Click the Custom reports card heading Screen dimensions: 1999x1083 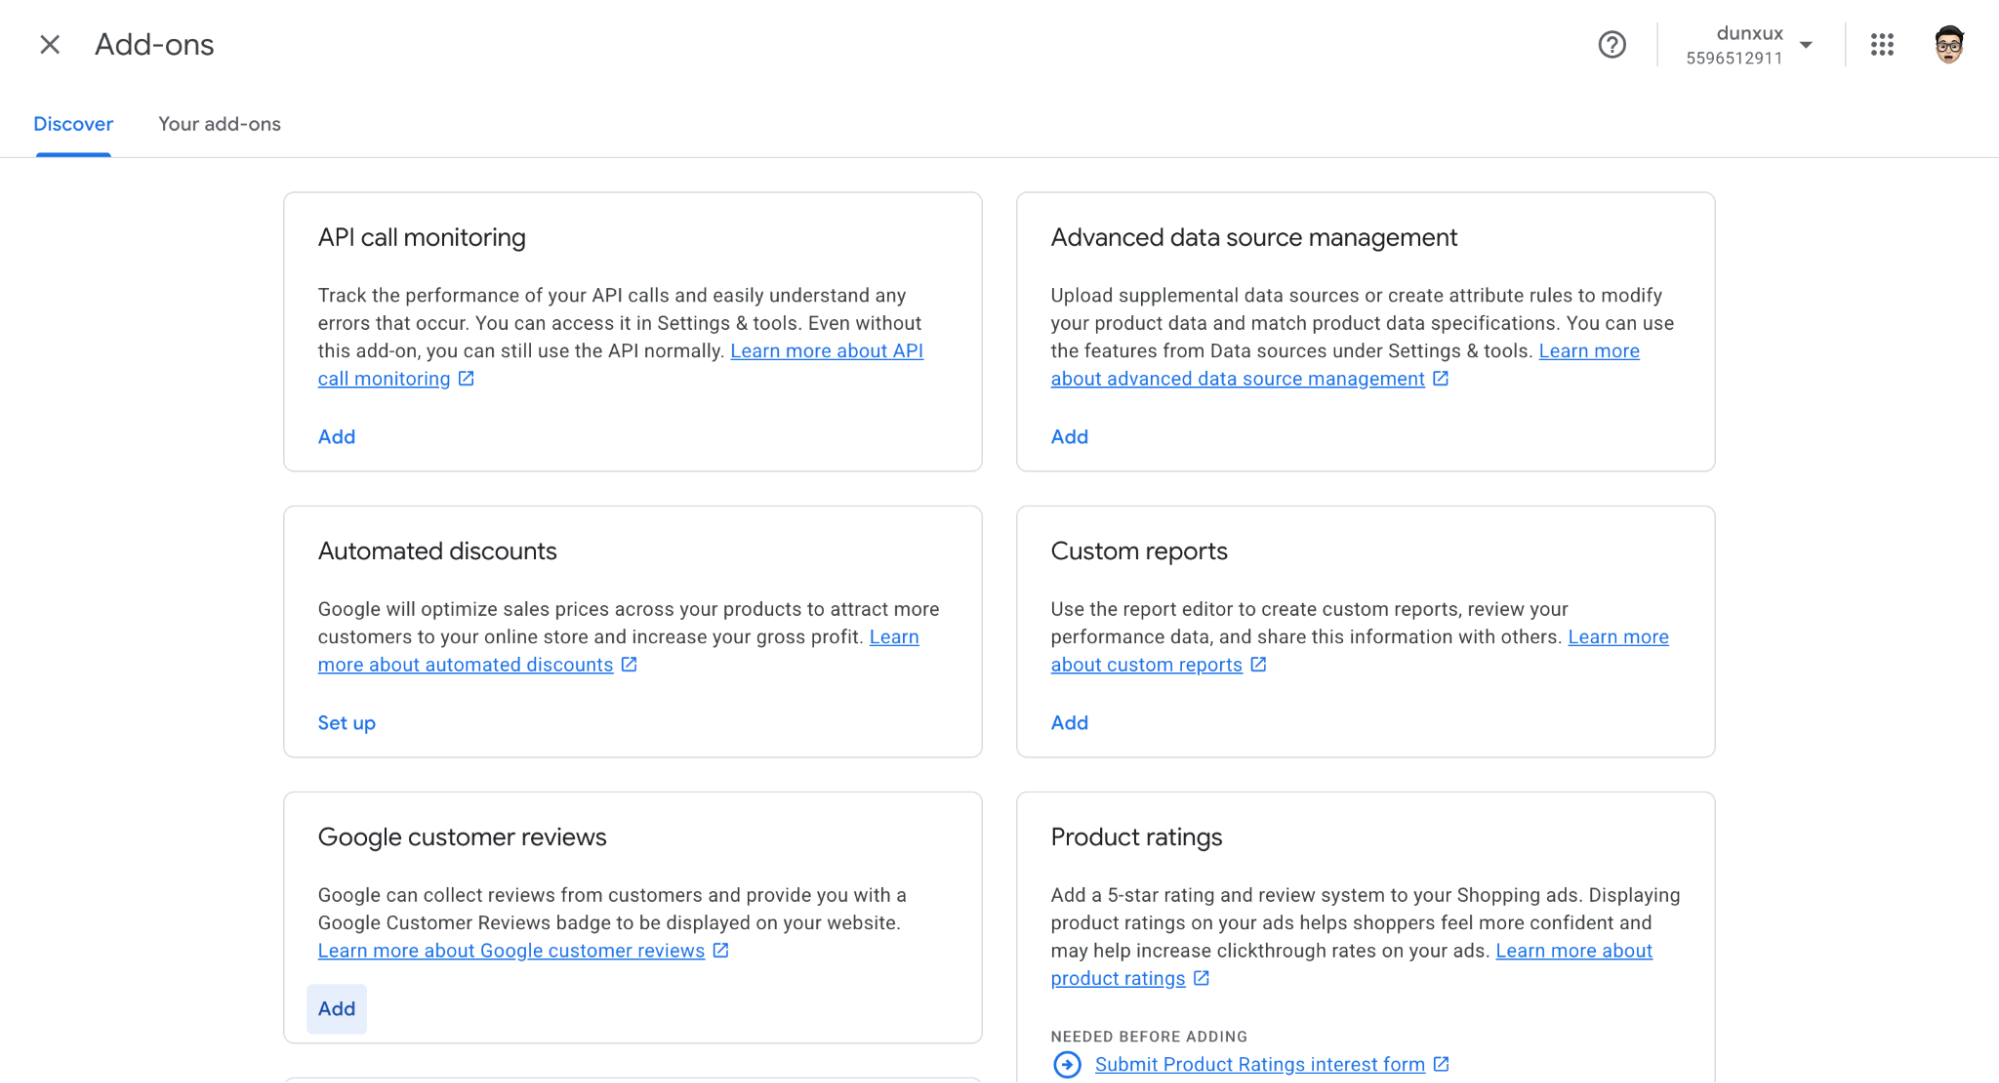coord(1138,552)
